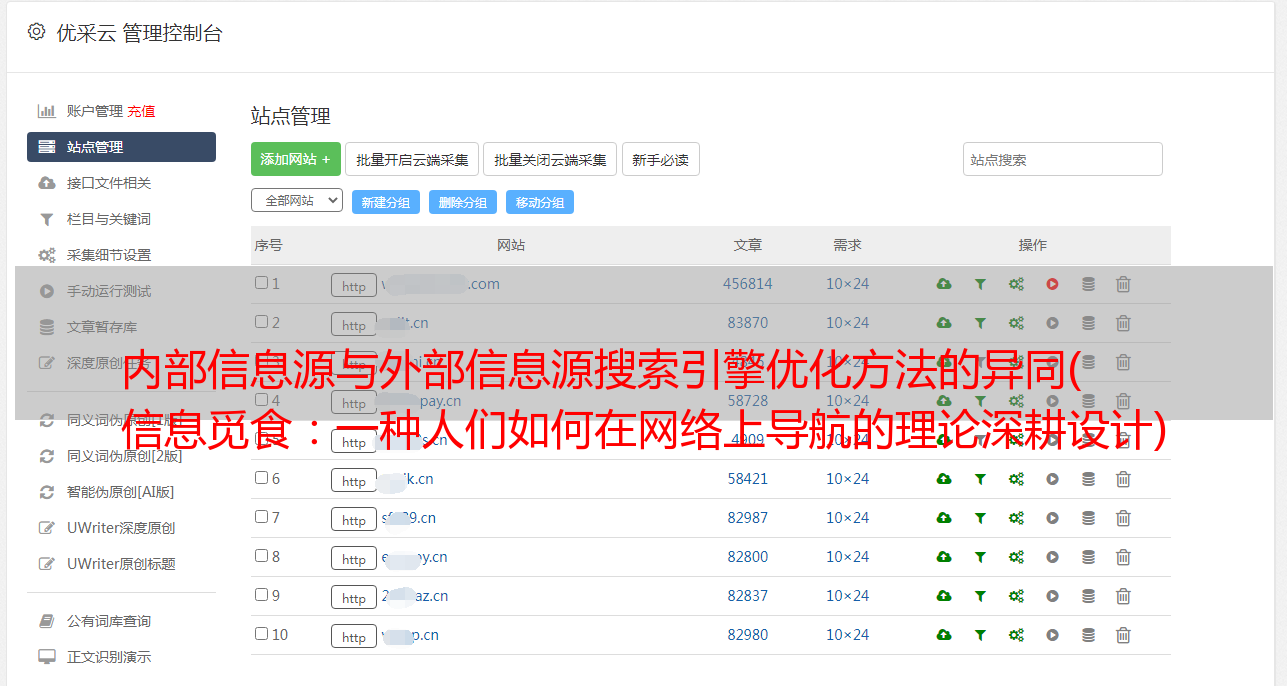Click the gears settings icon in row 8

point(1016,557)
